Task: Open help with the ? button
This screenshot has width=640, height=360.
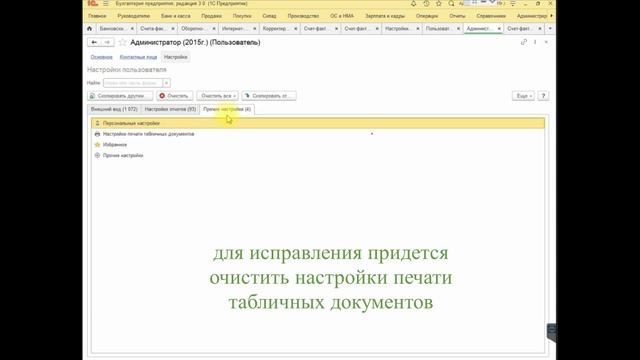Action: 543,96
